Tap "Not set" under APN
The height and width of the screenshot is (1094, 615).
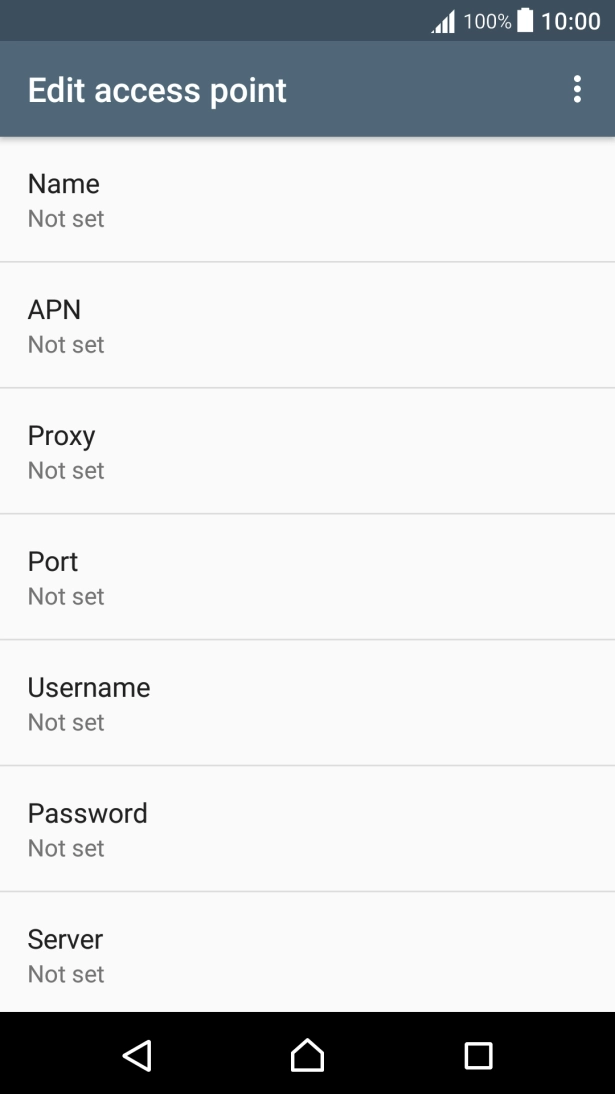(66, 345)
